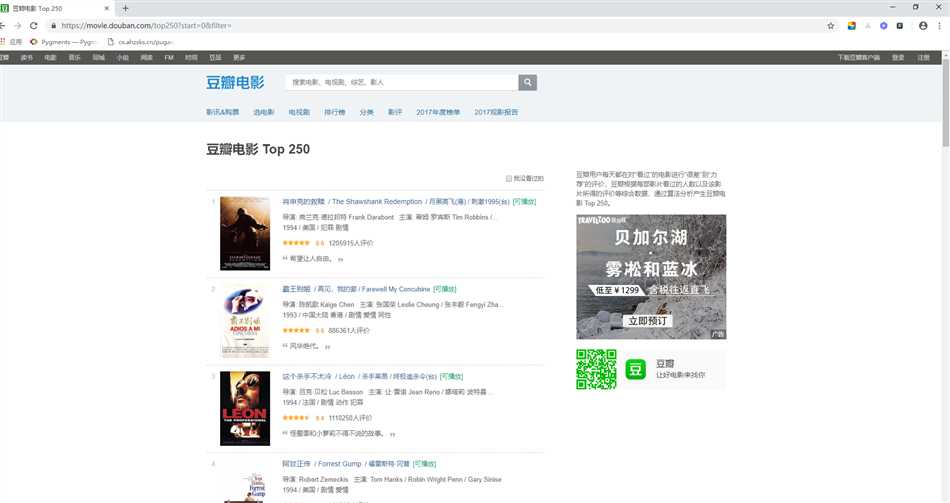This screenshot has width=950, height=503.
Task: Close the Douban Top 250 tab
Action: click(x=107, y=8)
